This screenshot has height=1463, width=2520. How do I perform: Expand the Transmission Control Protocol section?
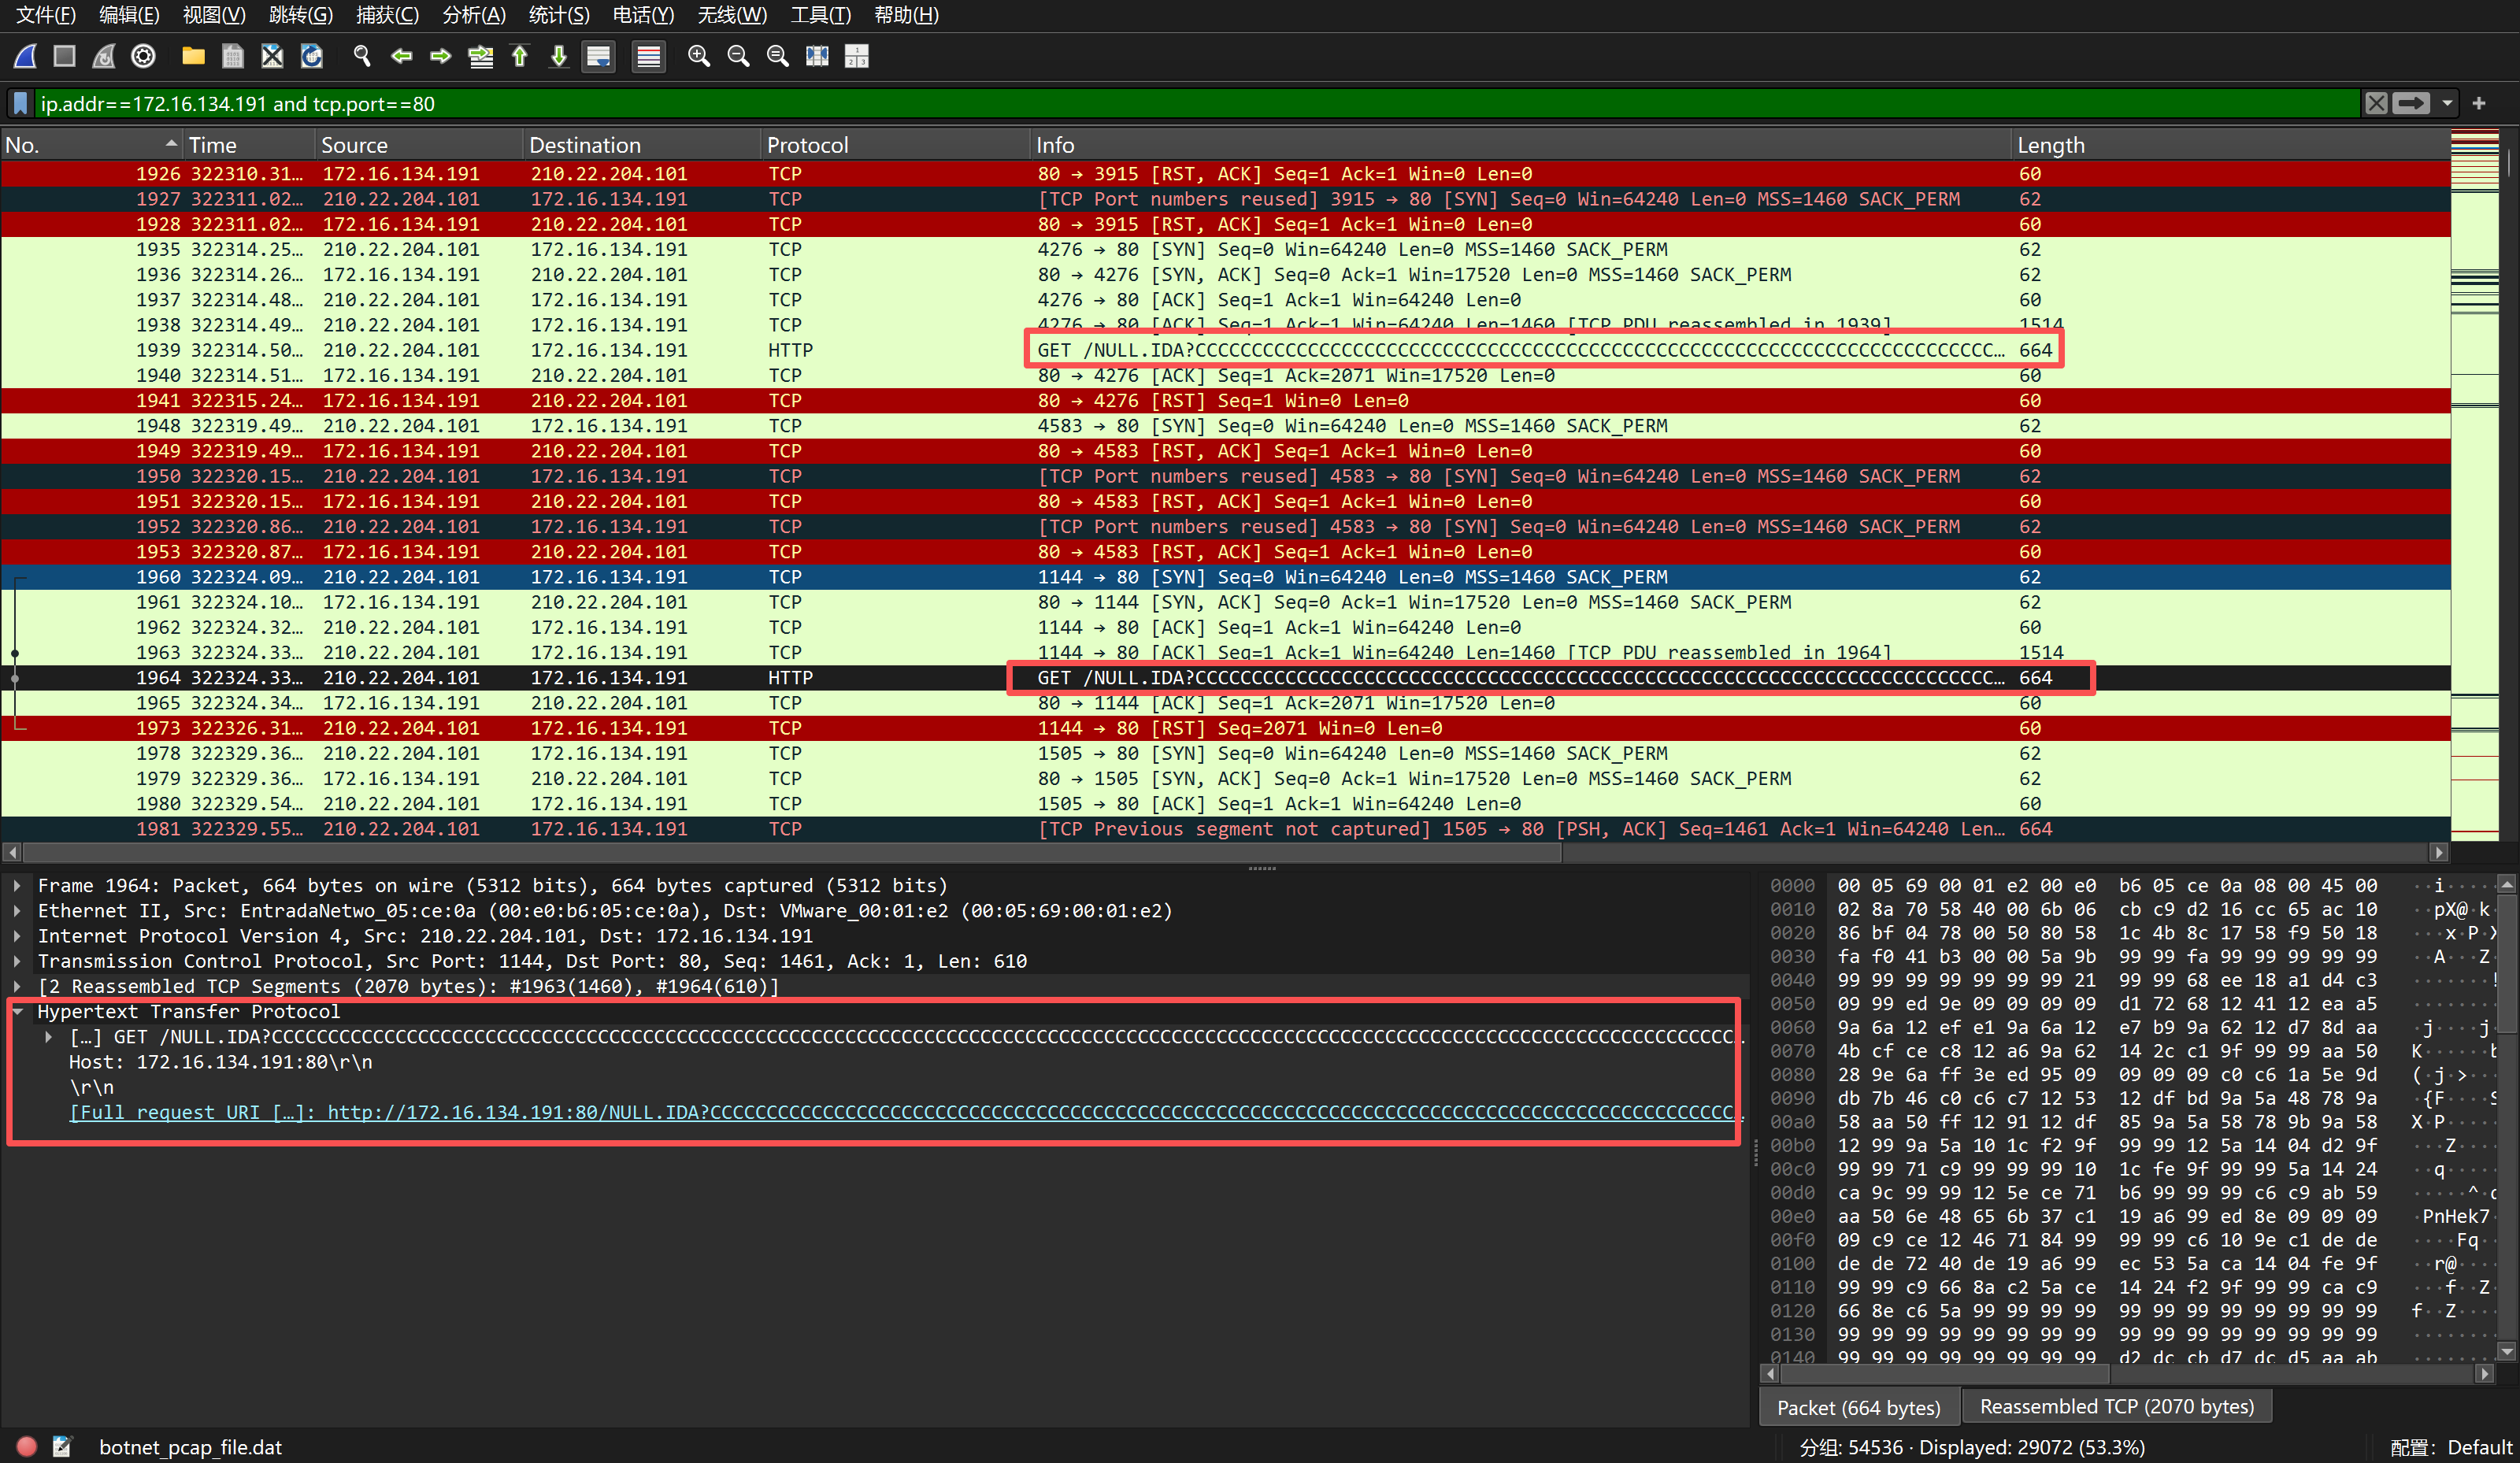[18, 961]
